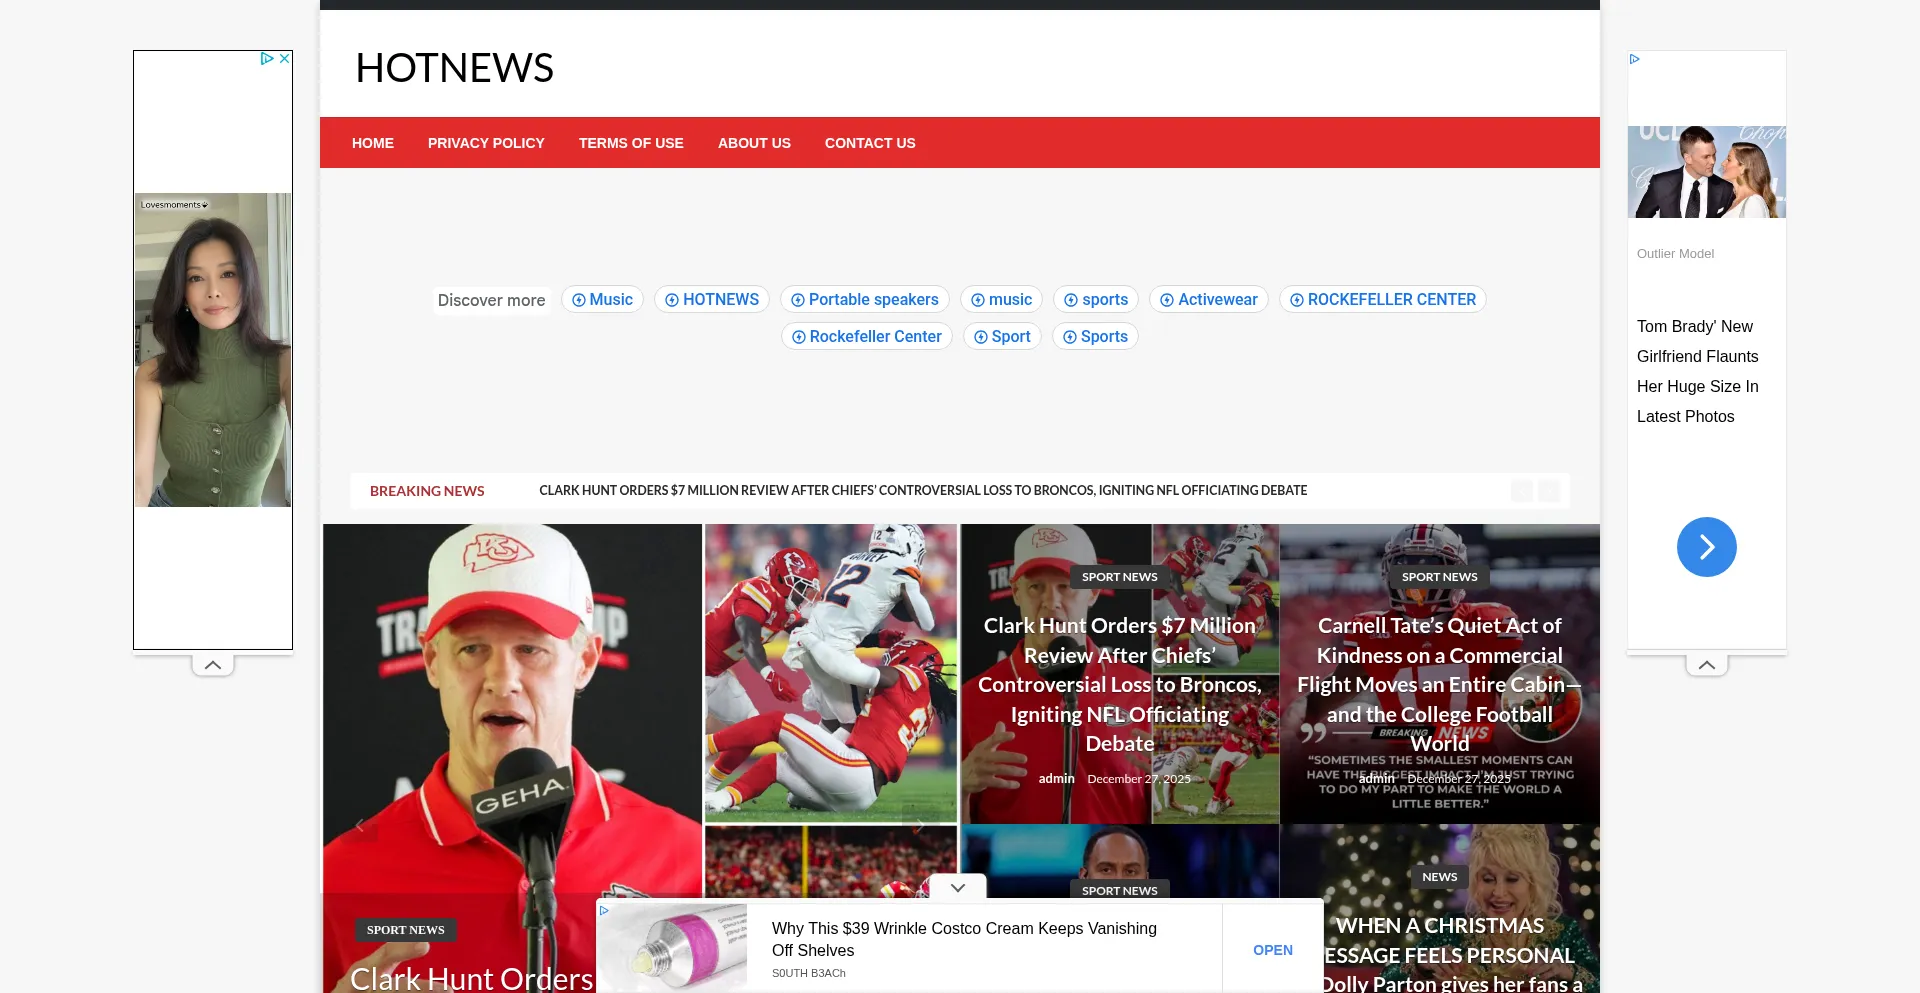Click the AdChoices icon on right ad

[1634, 59]
